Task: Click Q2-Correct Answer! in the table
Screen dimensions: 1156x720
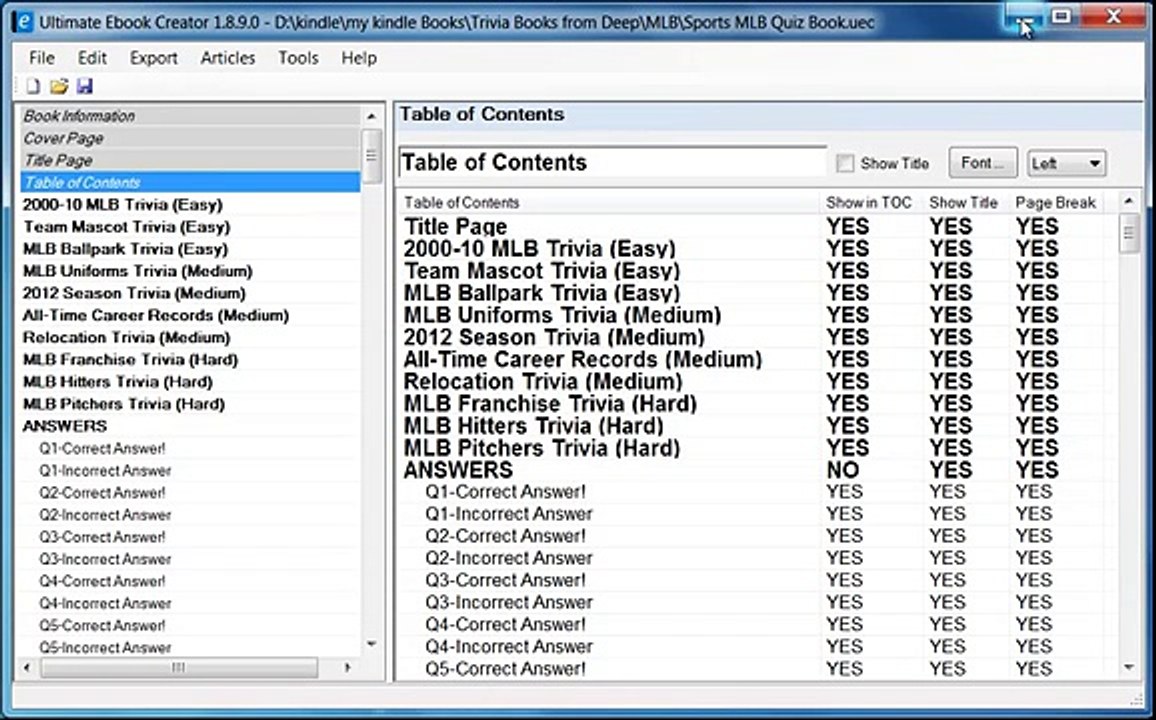Action: (506, 536)
